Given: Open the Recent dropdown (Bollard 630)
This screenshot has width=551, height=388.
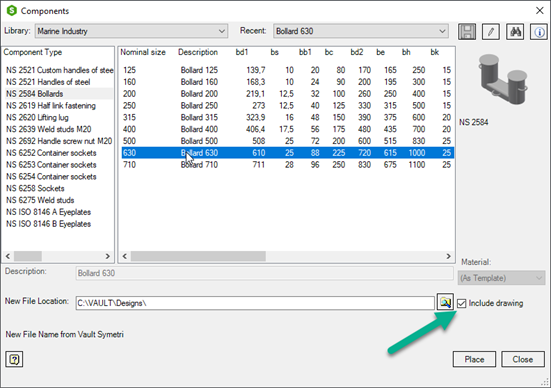Looking at the screenshot, I should [361, 31].
